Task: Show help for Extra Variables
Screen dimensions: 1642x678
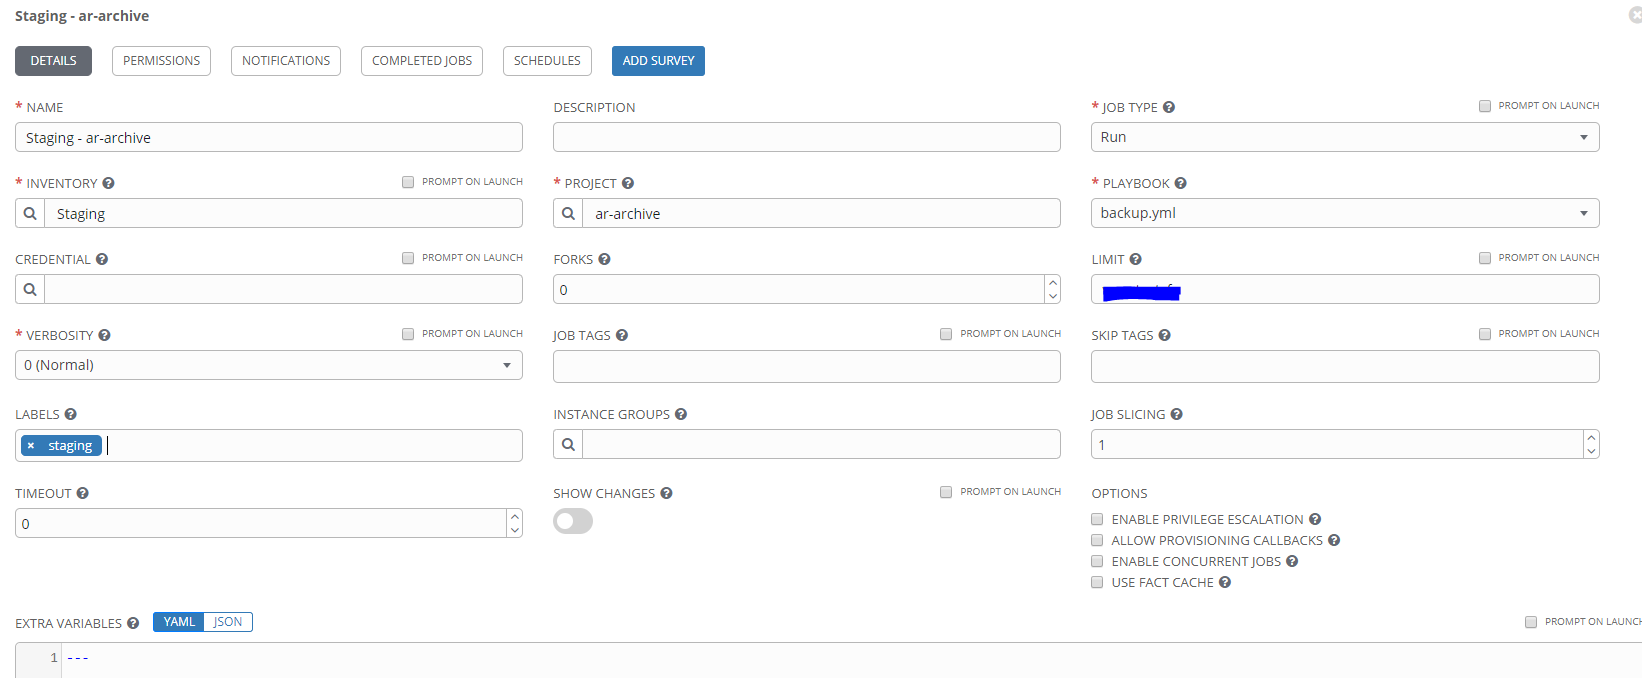Action: [x=133, y=623]
